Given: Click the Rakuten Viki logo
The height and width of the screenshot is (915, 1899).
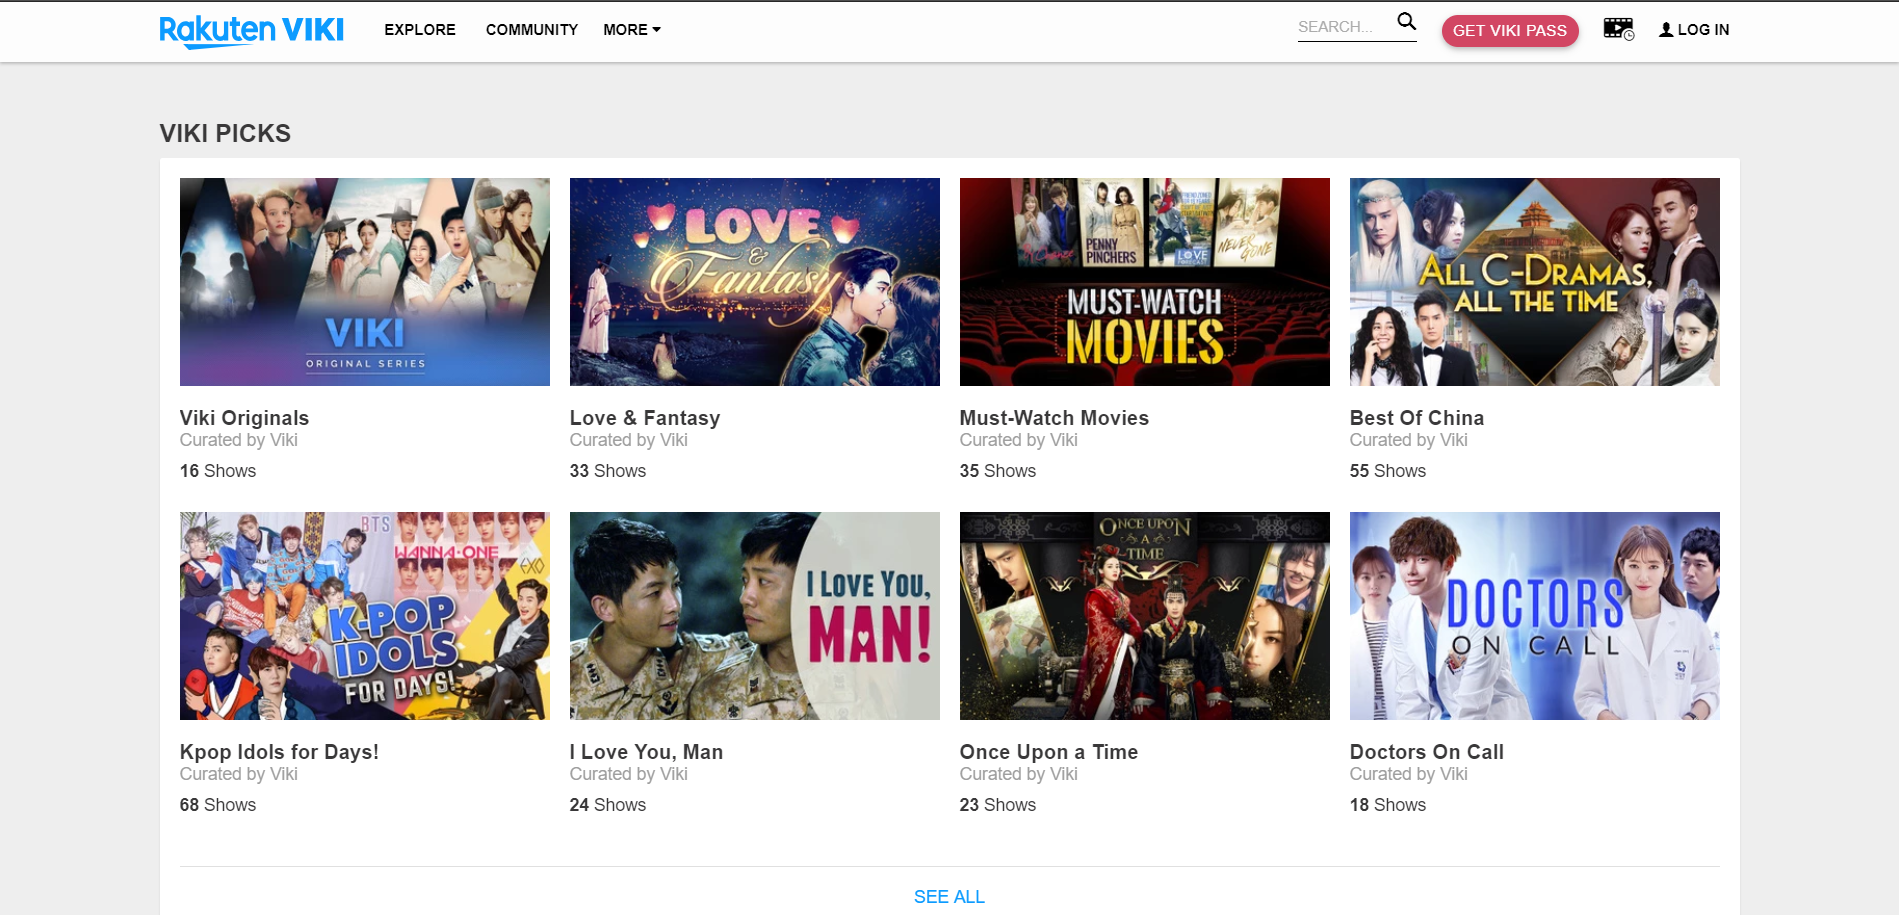Looking at the screenshot, I should [x=251, y=31].
